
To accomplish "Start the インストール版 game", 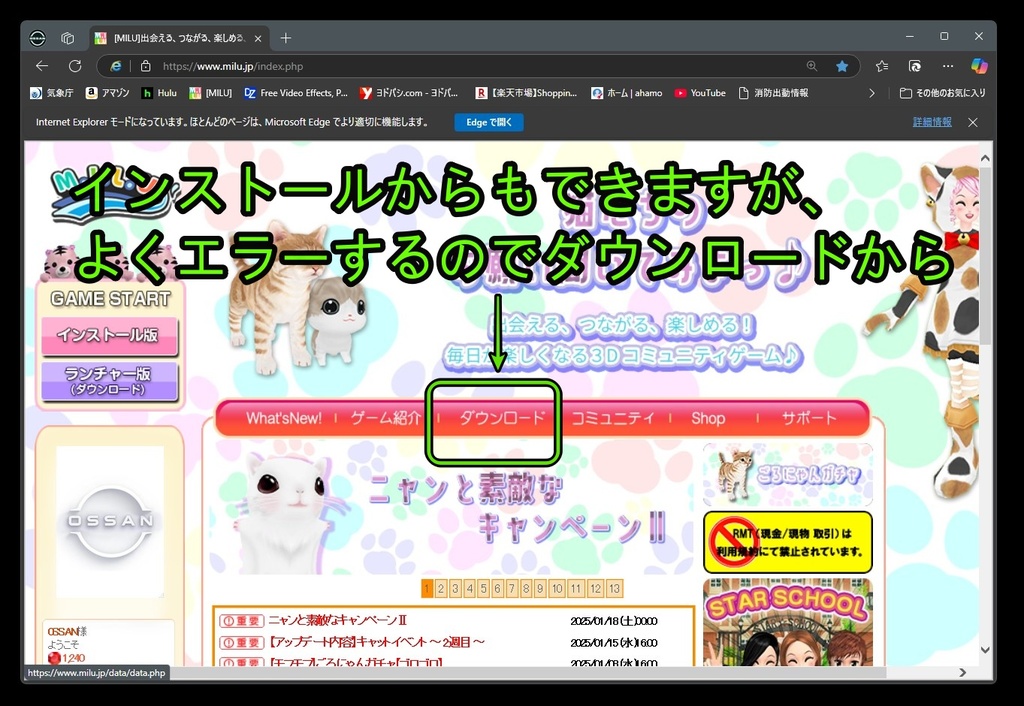I will tap(110, 336).
